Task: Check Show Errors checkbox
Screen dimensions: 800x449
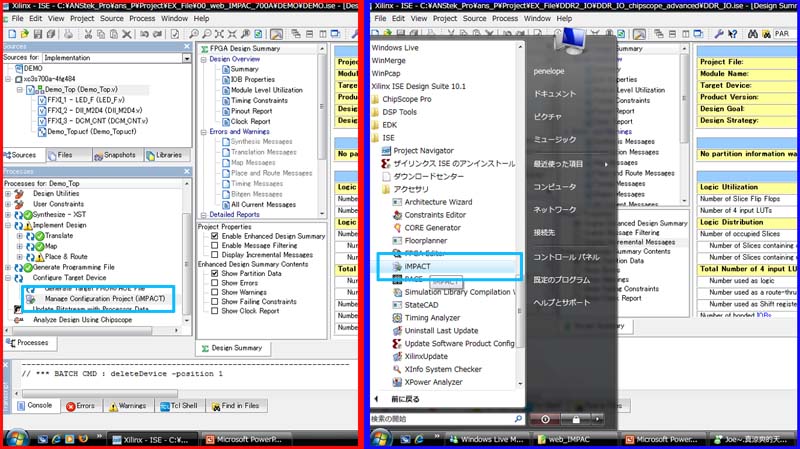Action: click(x=214, y=283)
